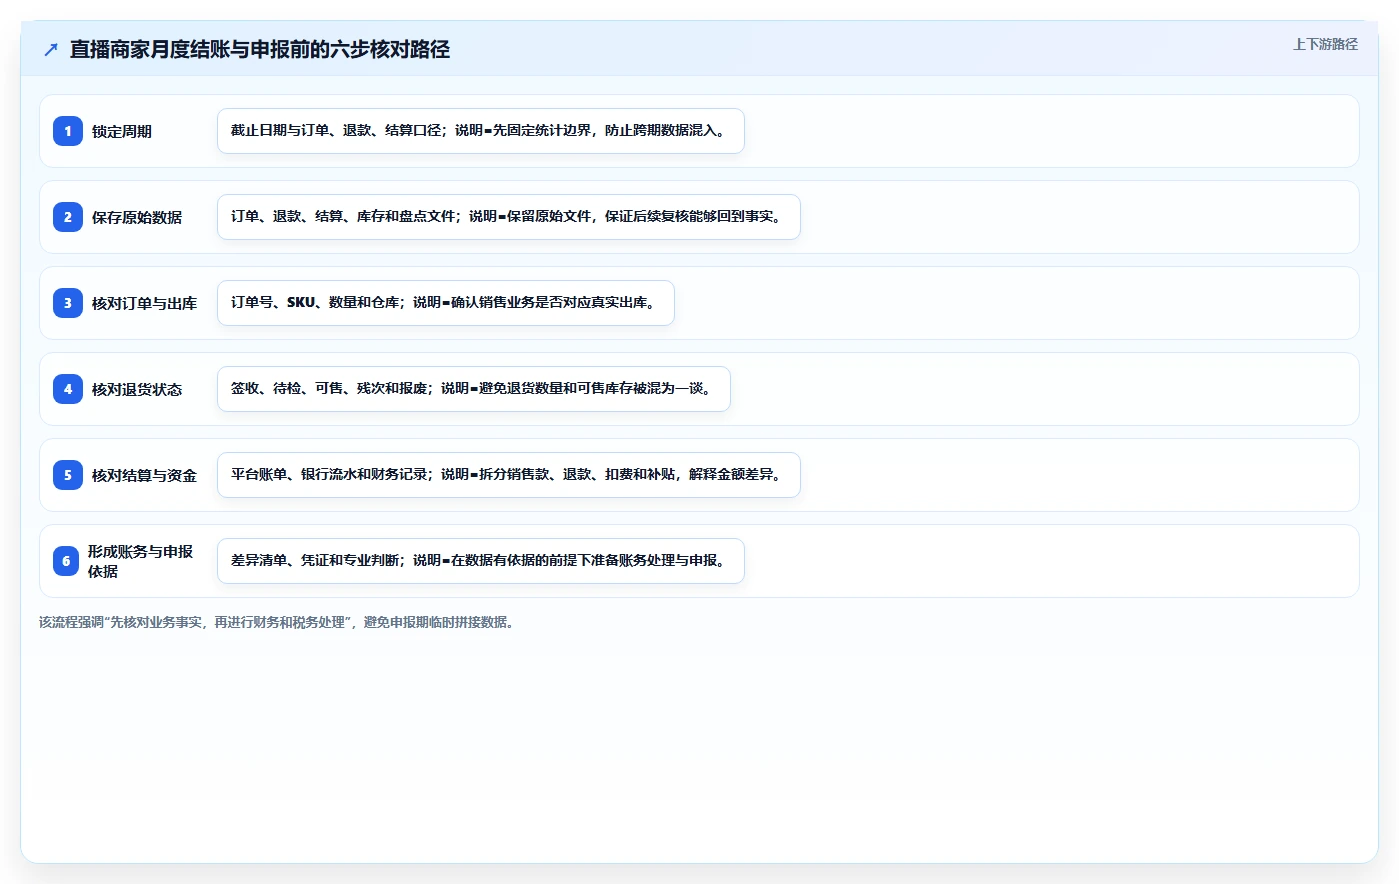This screenshot has height=884, width=1399.
Task: Click the 锁定周期 step label
Action: [x=122, y=132]
